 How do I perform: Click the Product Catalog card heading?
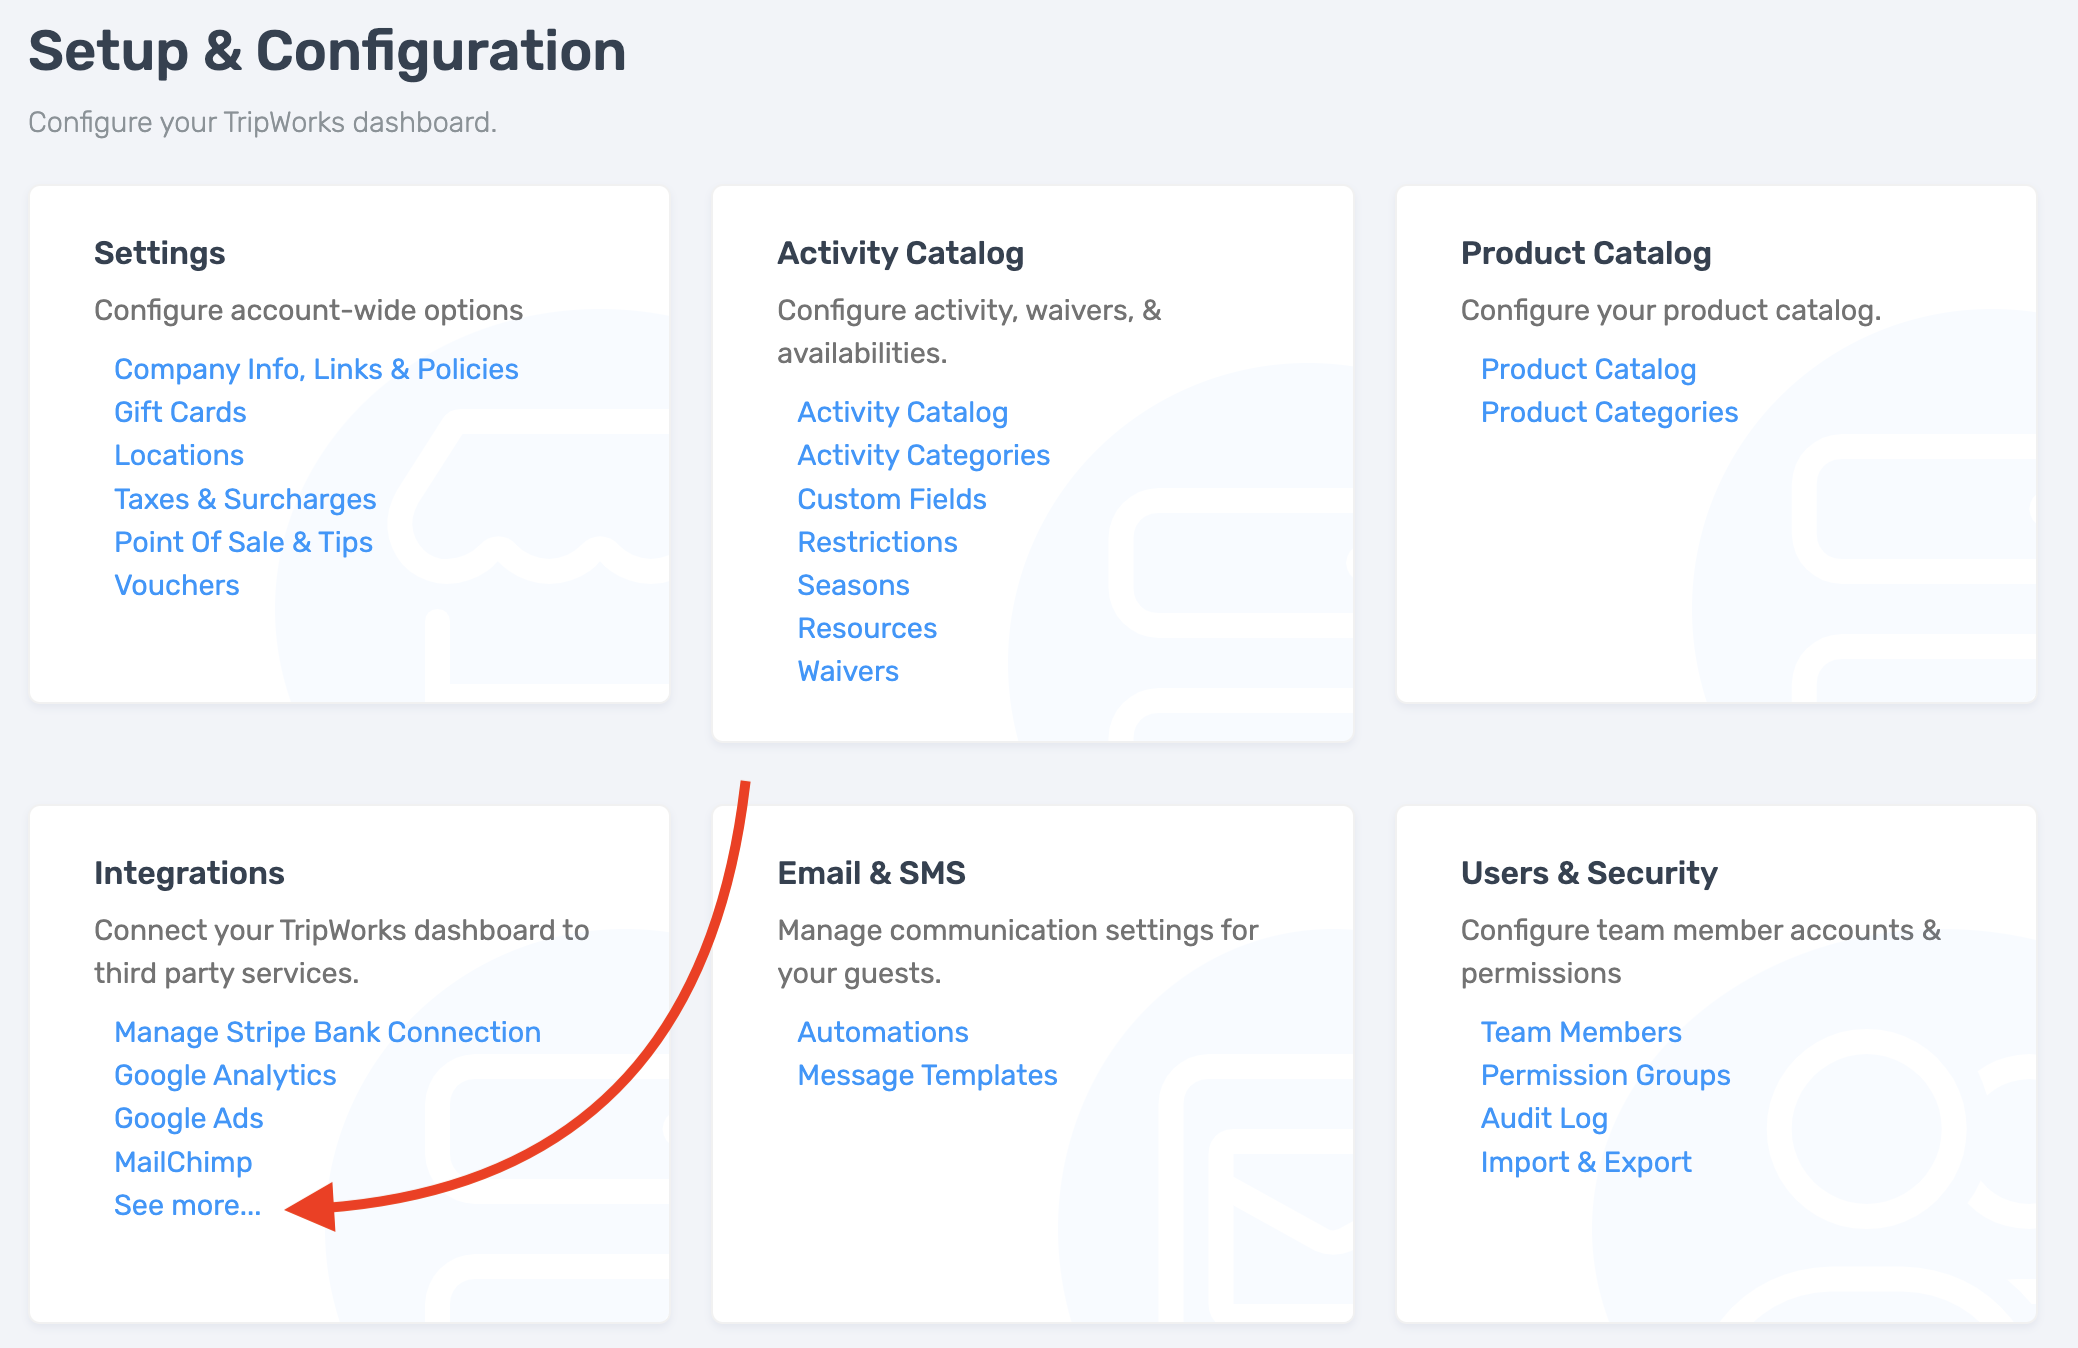coord(1586,253)
